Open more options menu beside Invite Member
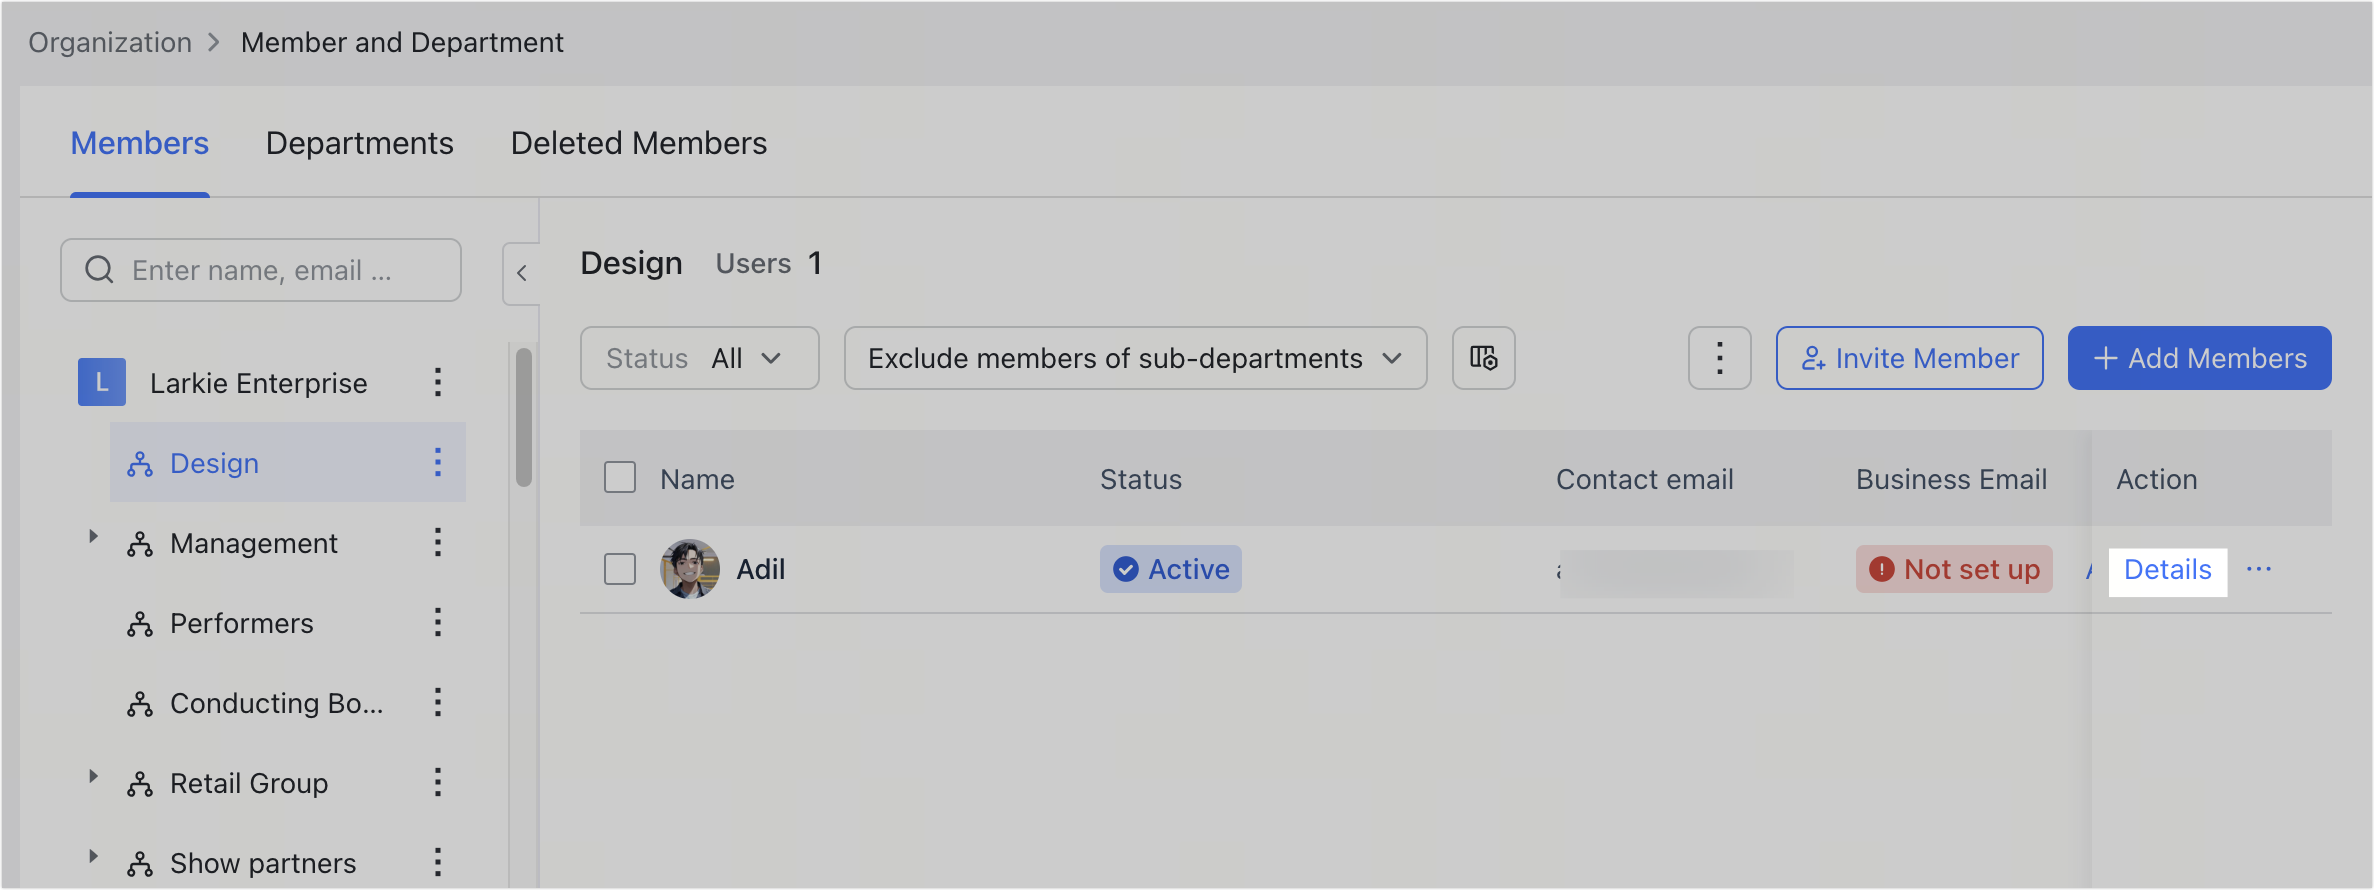Image resolution: width=2374 pixels, height=890 pixels. pos(1719,358)
